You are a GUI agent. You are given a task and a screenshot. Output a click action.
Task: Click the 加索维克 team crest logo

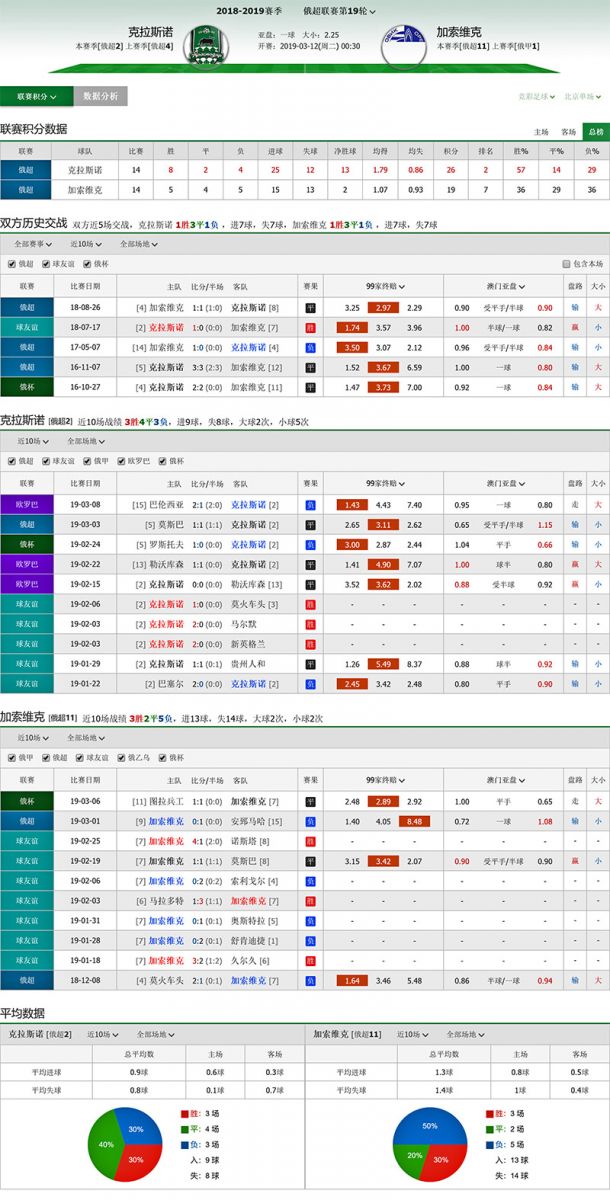coord(402,45)
